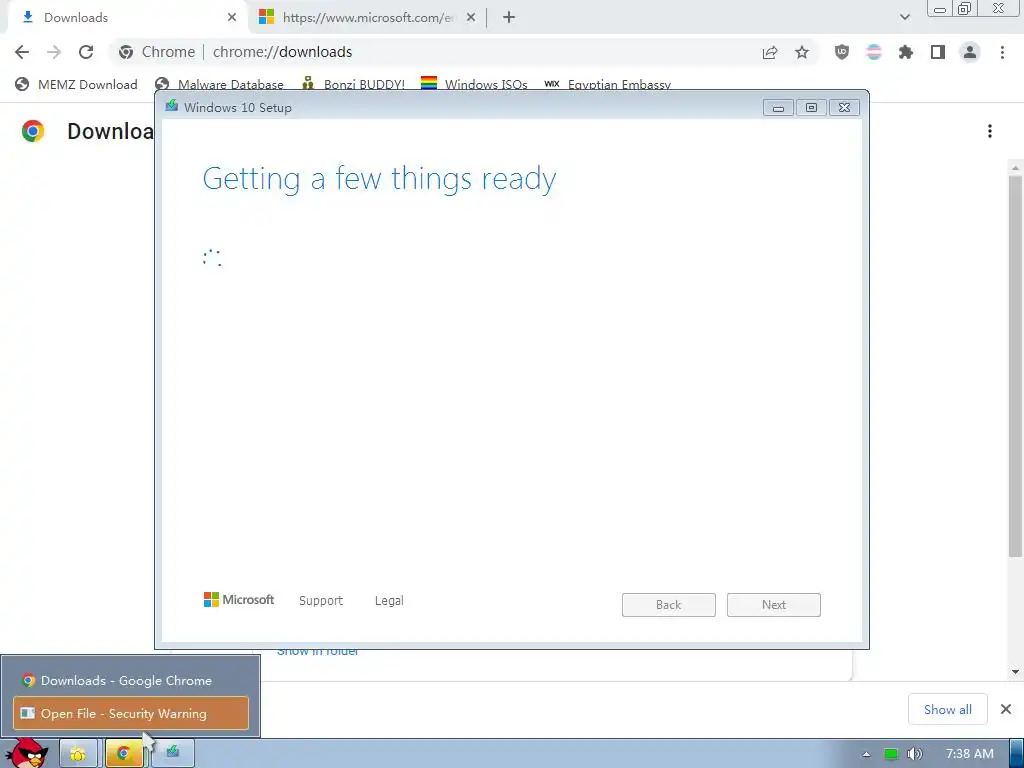Open the Chrome profile avatar

click(x=970, y=52)
